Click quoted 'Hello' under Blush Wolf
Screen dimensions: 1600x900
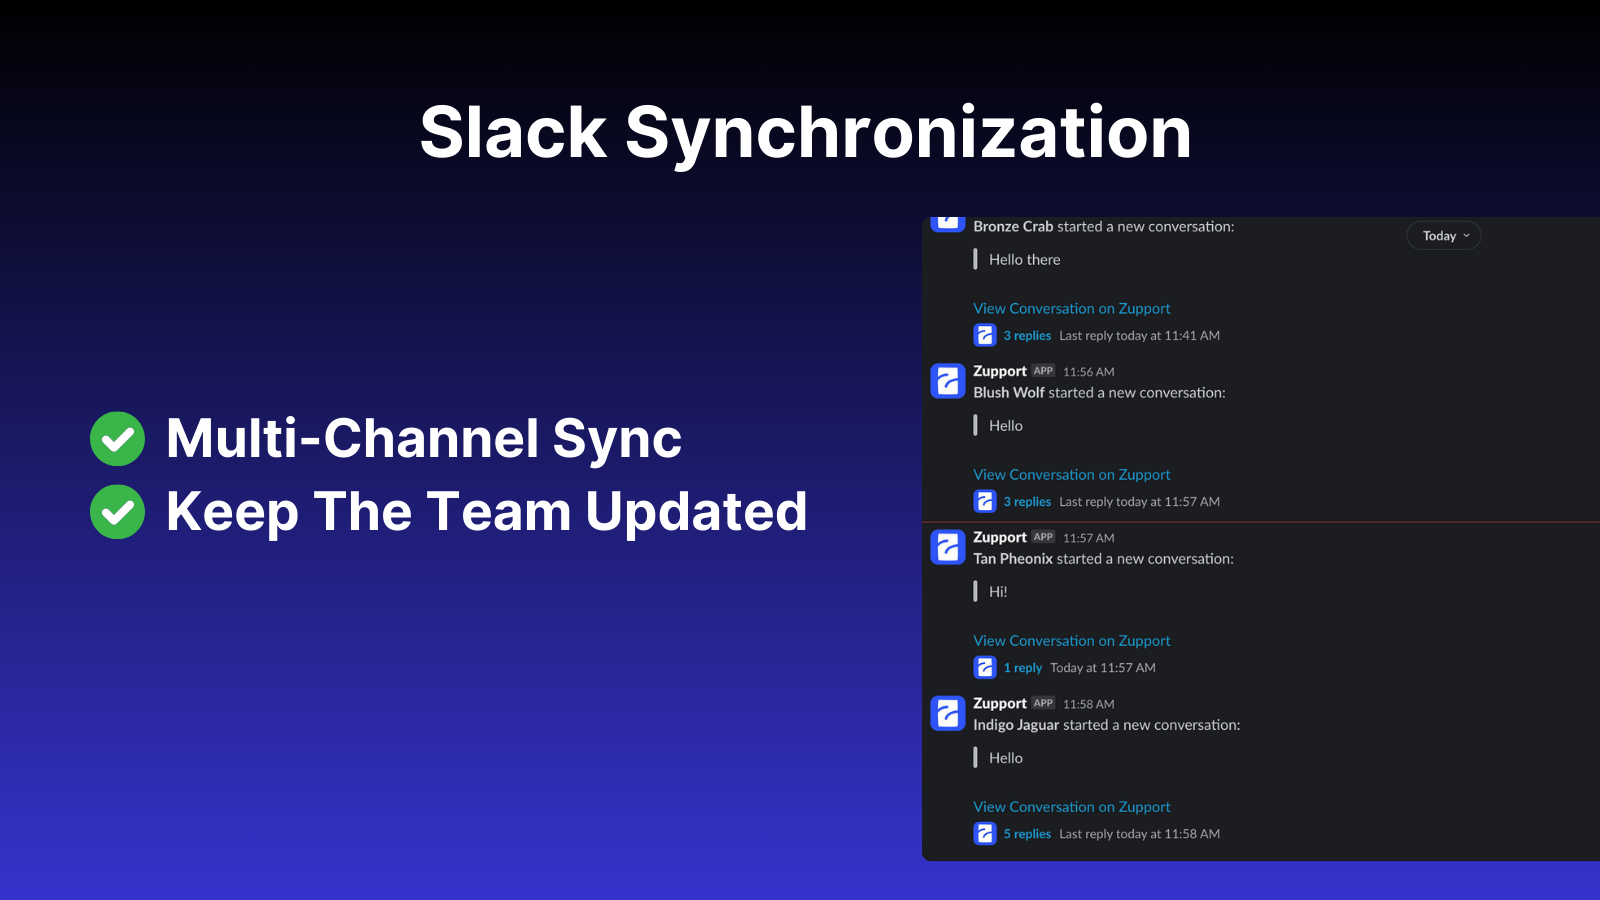point(1005,426)
